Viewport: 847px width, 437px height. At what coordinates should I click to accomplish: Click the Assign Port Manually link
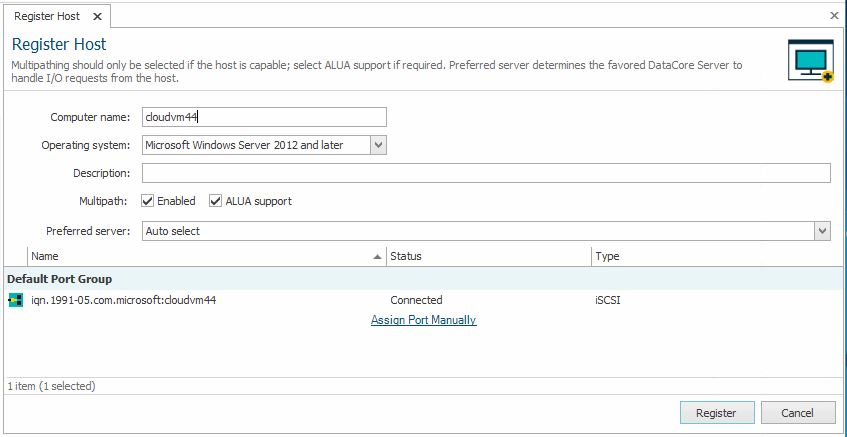[423, 320]
